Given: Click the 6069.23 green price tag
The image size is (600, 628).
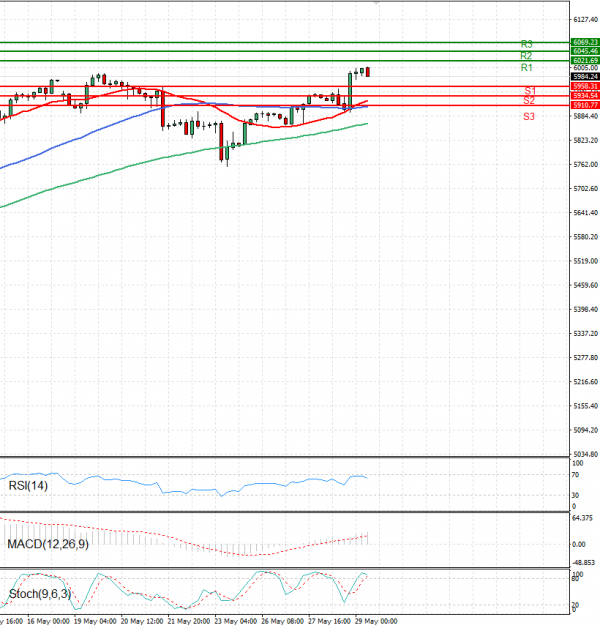Looking at the screenshot, I should click(585, 42).
